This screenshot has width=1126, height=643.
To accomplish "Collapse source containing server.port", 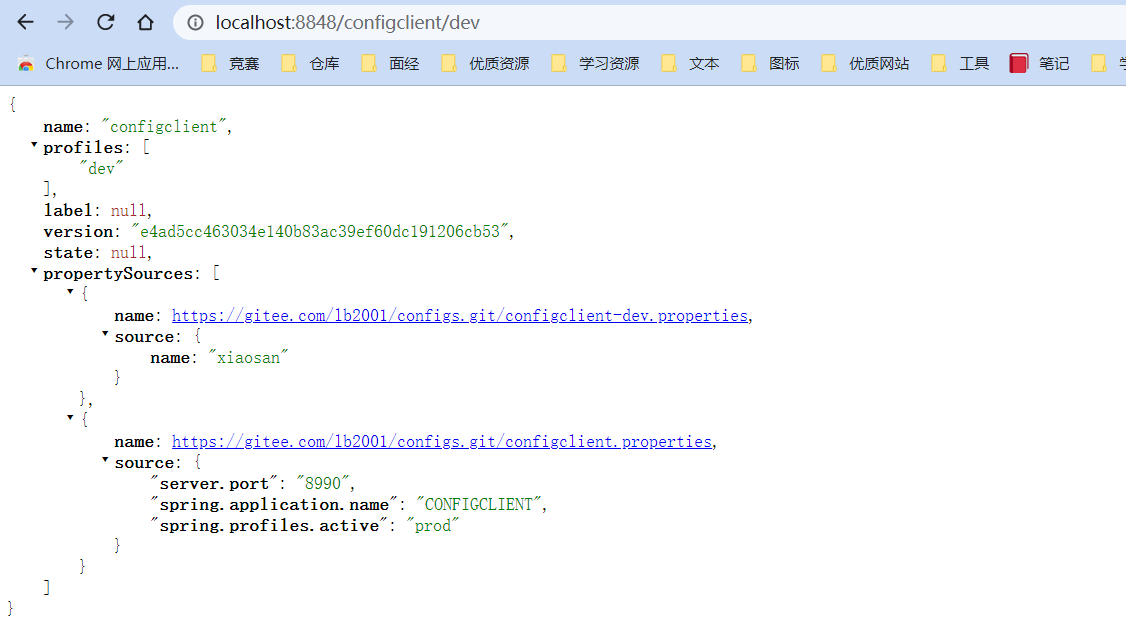I will click(x=105, y=460).
